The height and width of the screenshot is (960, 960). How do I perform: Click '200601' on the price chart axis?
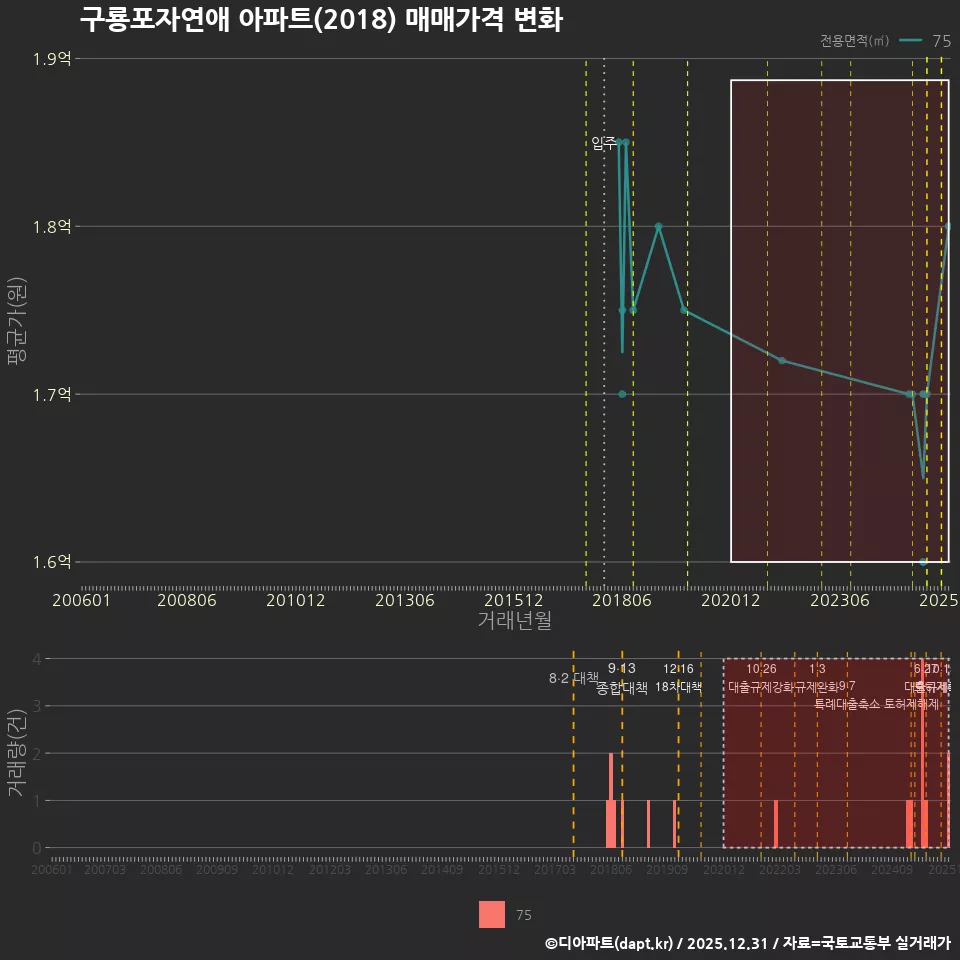tap(81, 600)
